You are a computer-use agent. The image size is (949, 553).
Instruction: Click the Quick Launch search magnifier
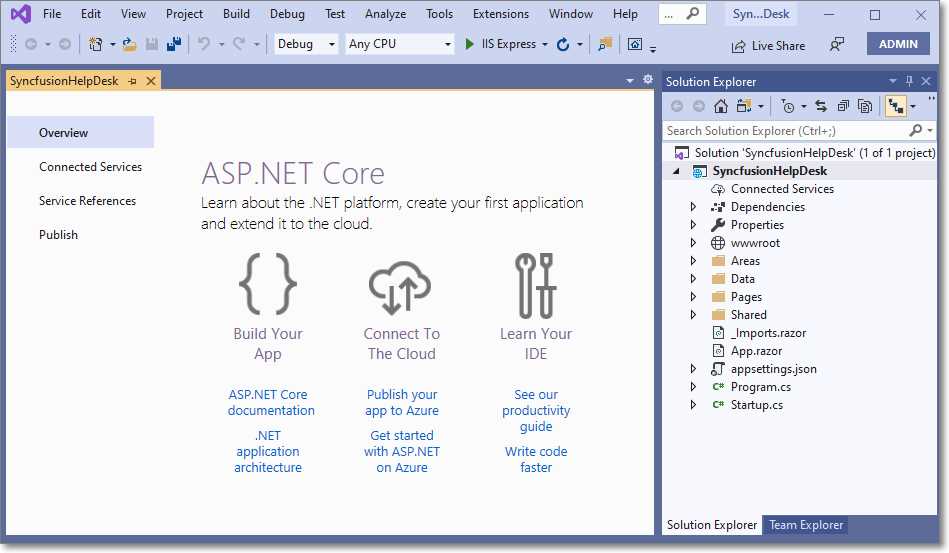click(x=692, y=13)
